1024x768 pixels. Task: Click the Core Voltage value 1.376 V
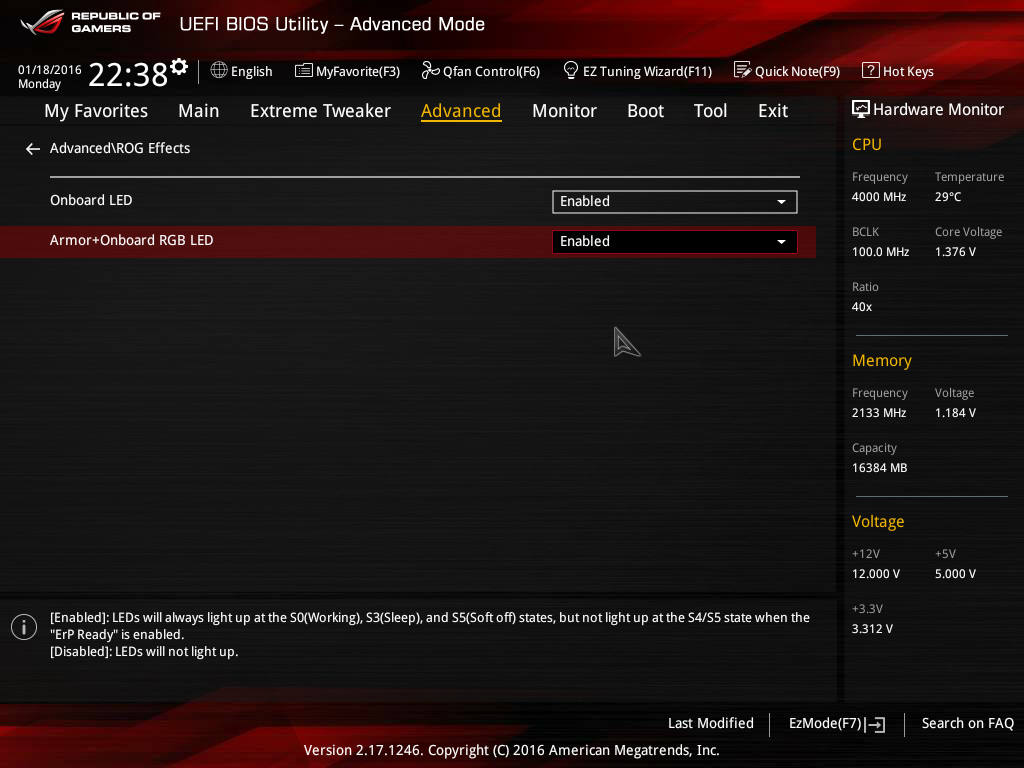pos(955,251)
